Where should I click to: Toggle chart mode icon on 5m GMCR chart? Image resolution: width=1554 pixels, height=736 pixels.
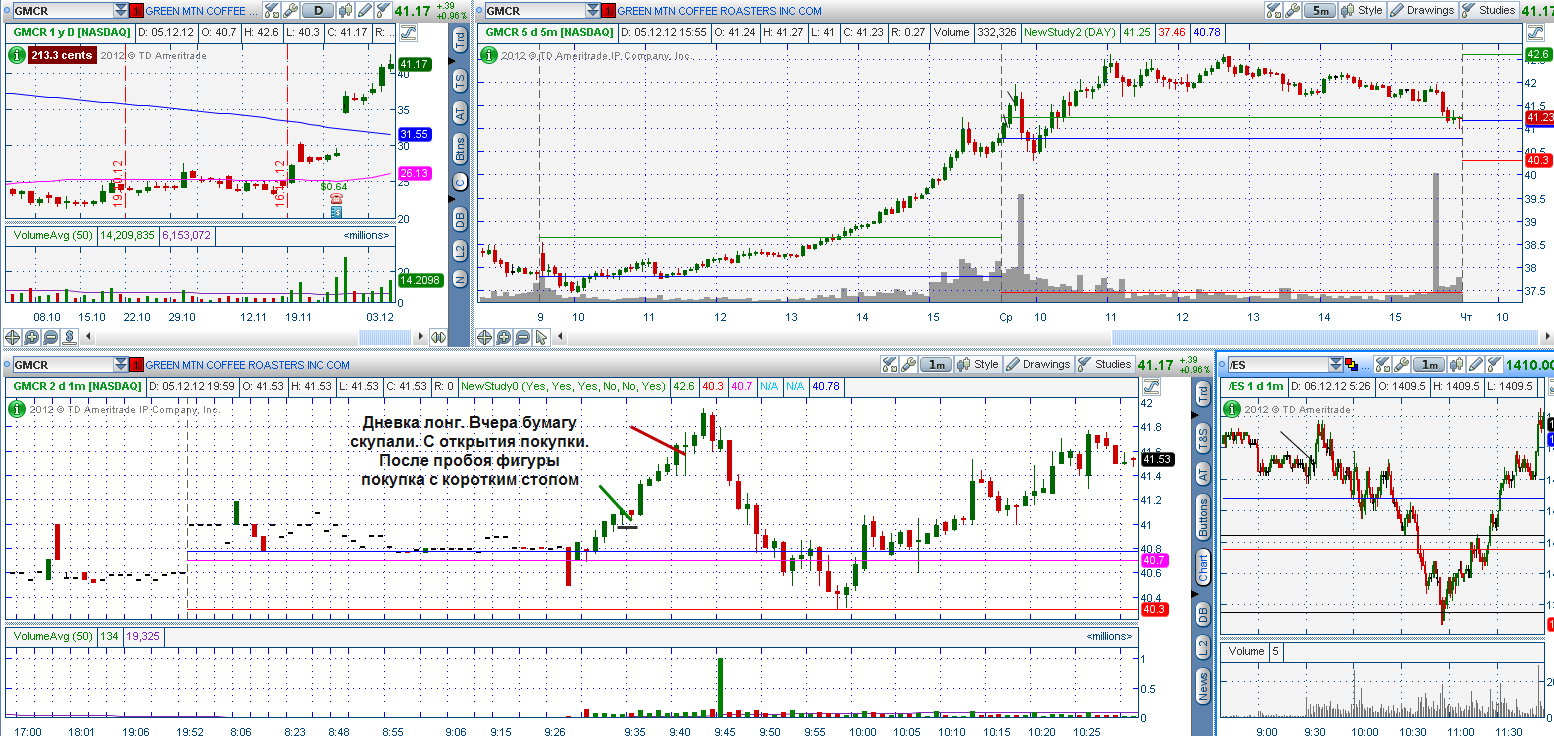pos(1535,32)
